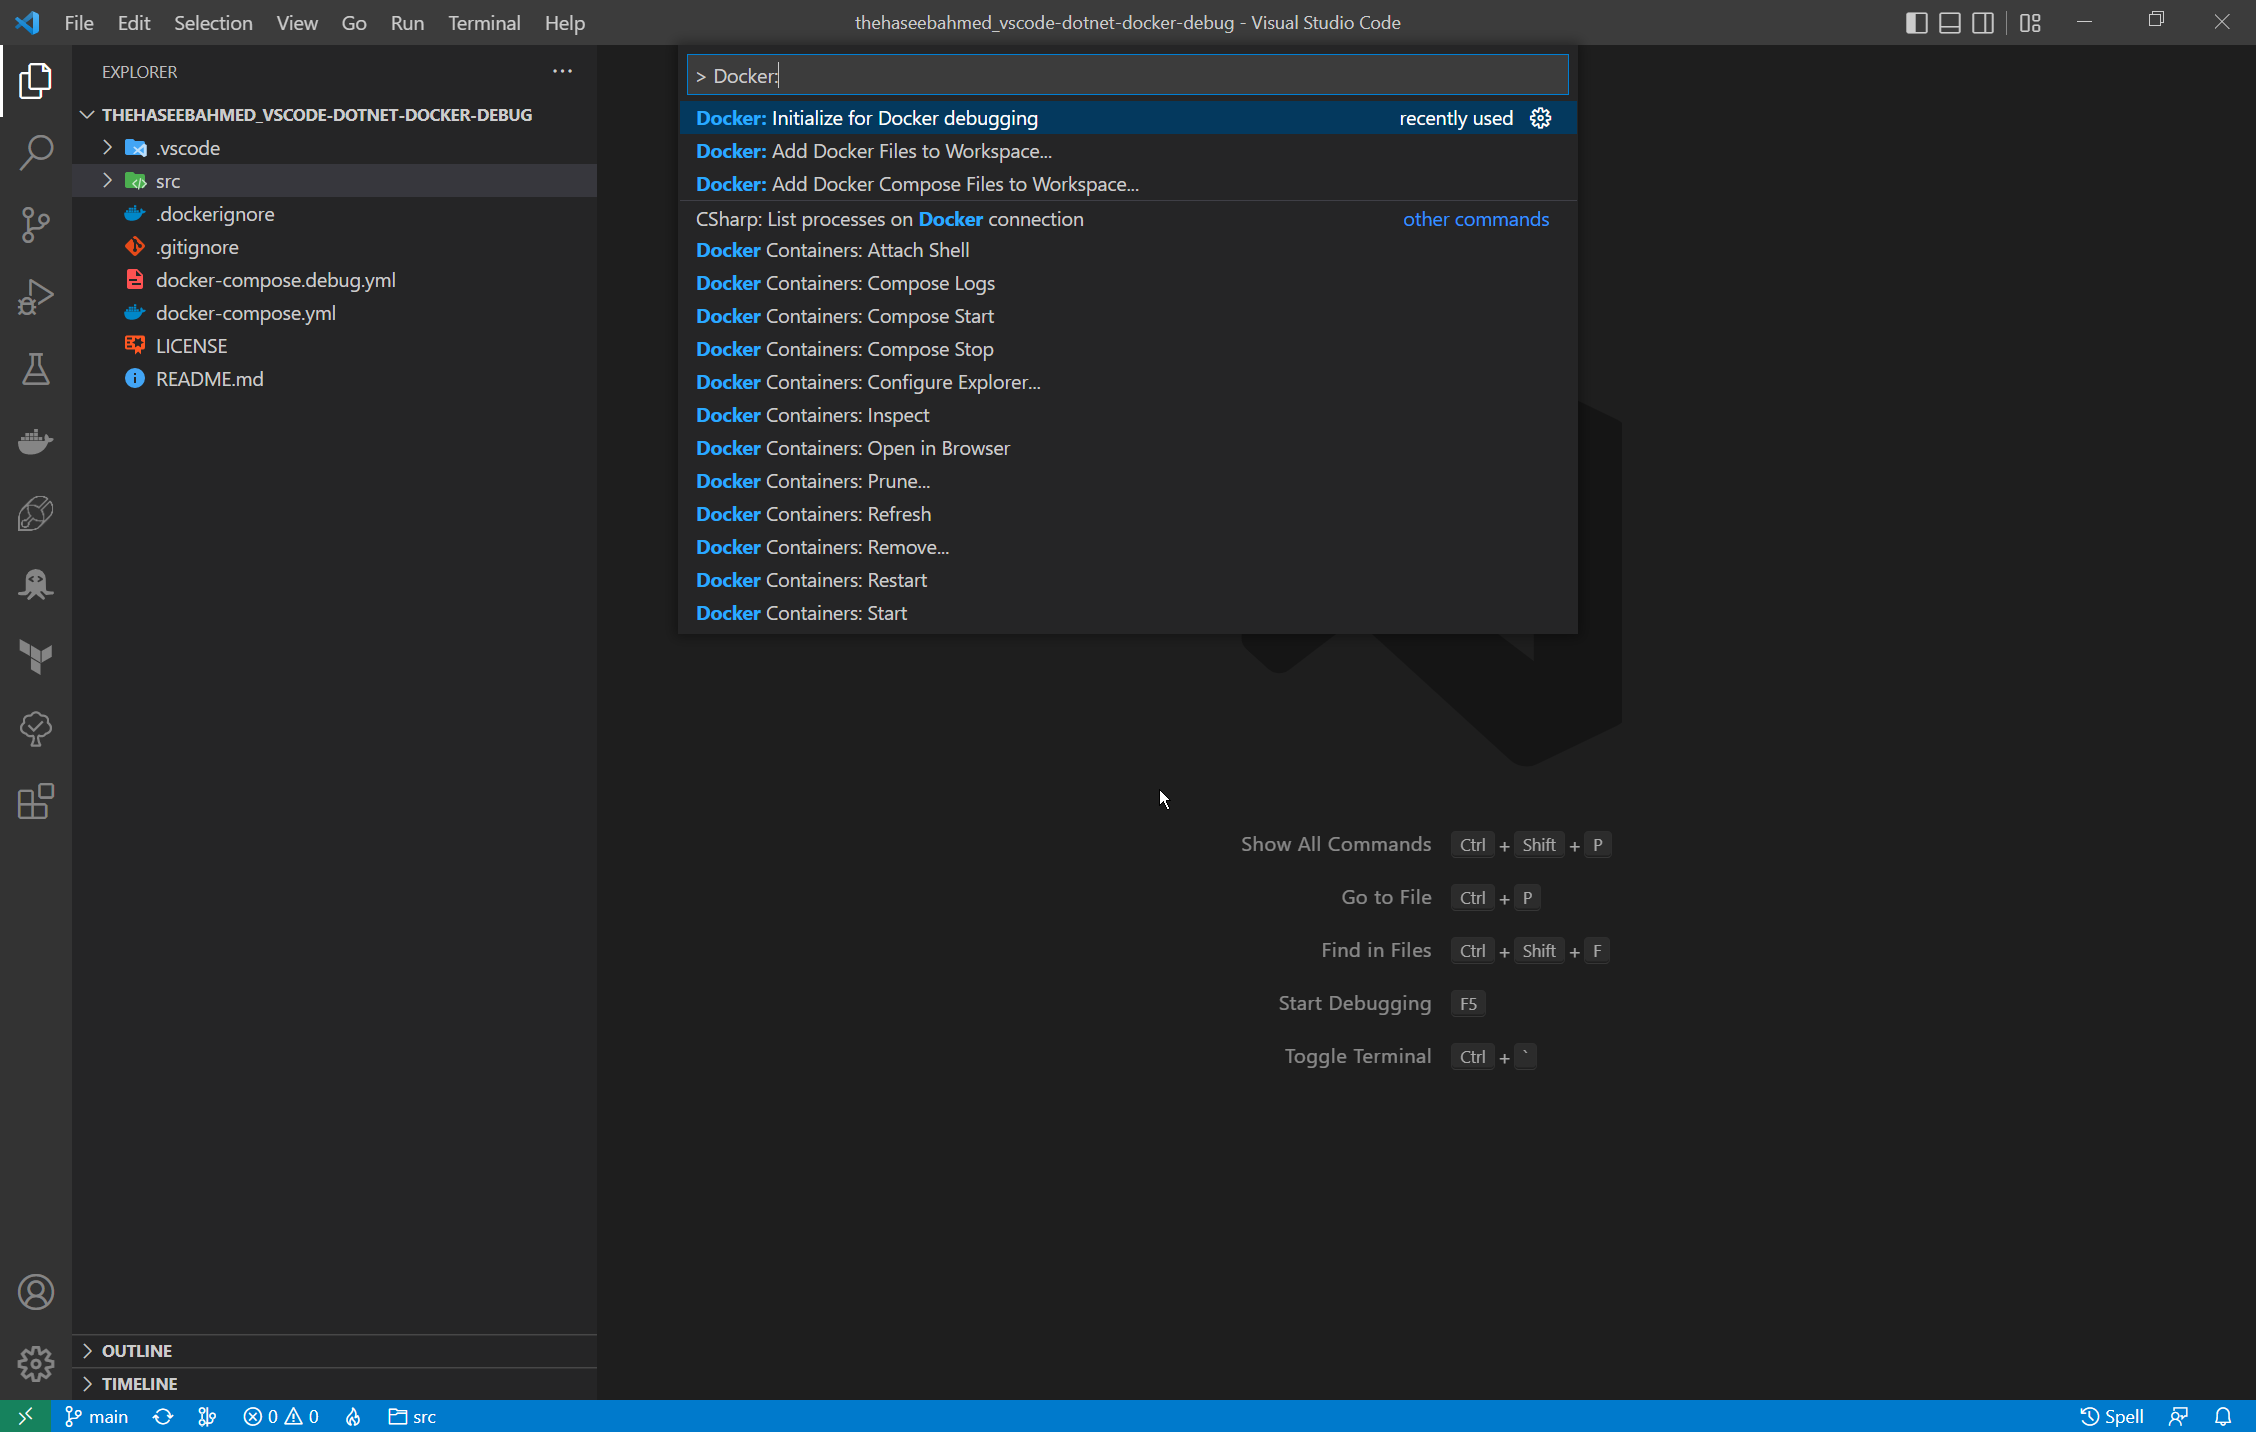
Task: Open Run and Debug view
Action: tap(36, 297)
